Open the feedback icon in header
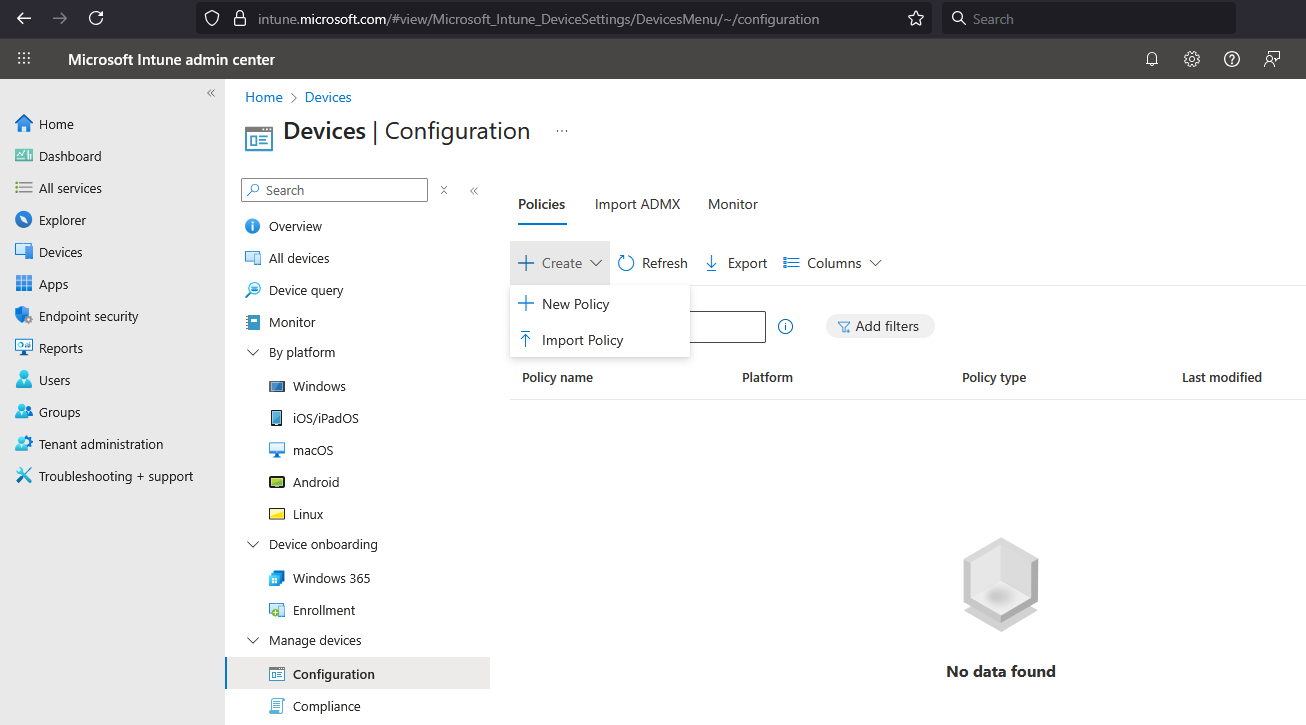The width and height of the screenshot is (1306, 725). (x=1272, y=59)
